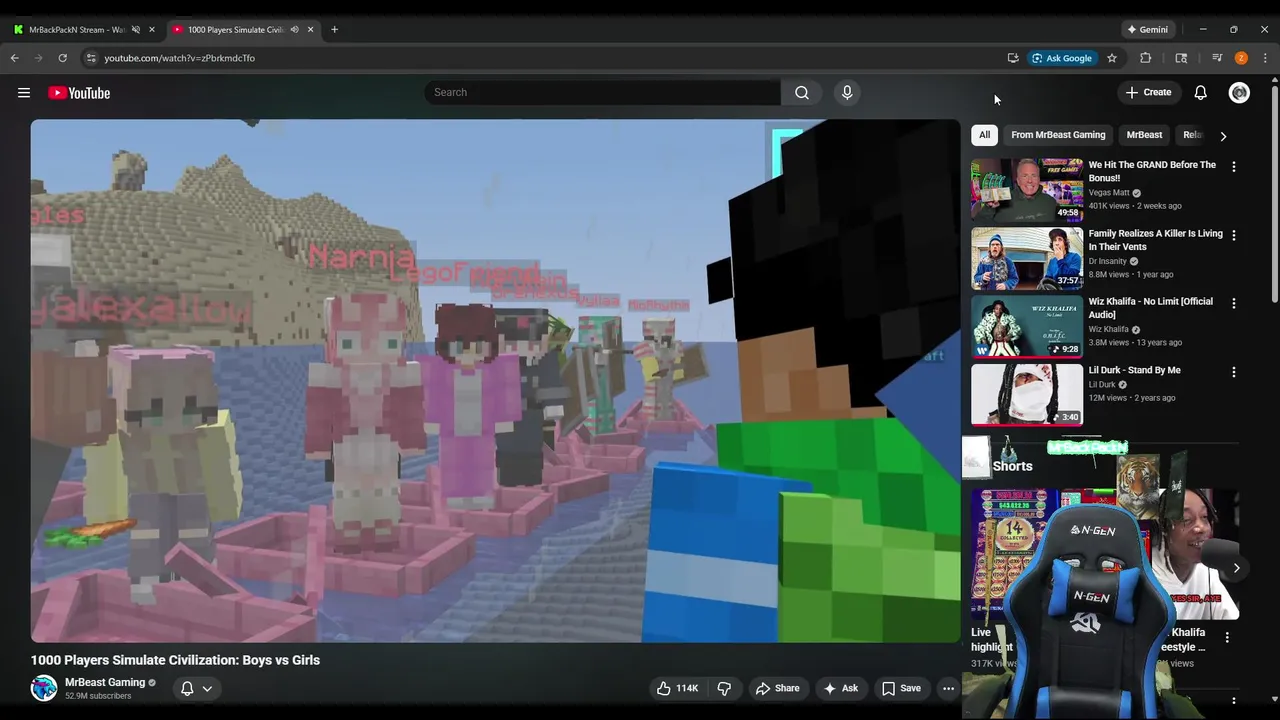Open Wiz Khalifa No Limit thumbnail
This screenshot has height=720, width=1280.
coord(1027,326)
